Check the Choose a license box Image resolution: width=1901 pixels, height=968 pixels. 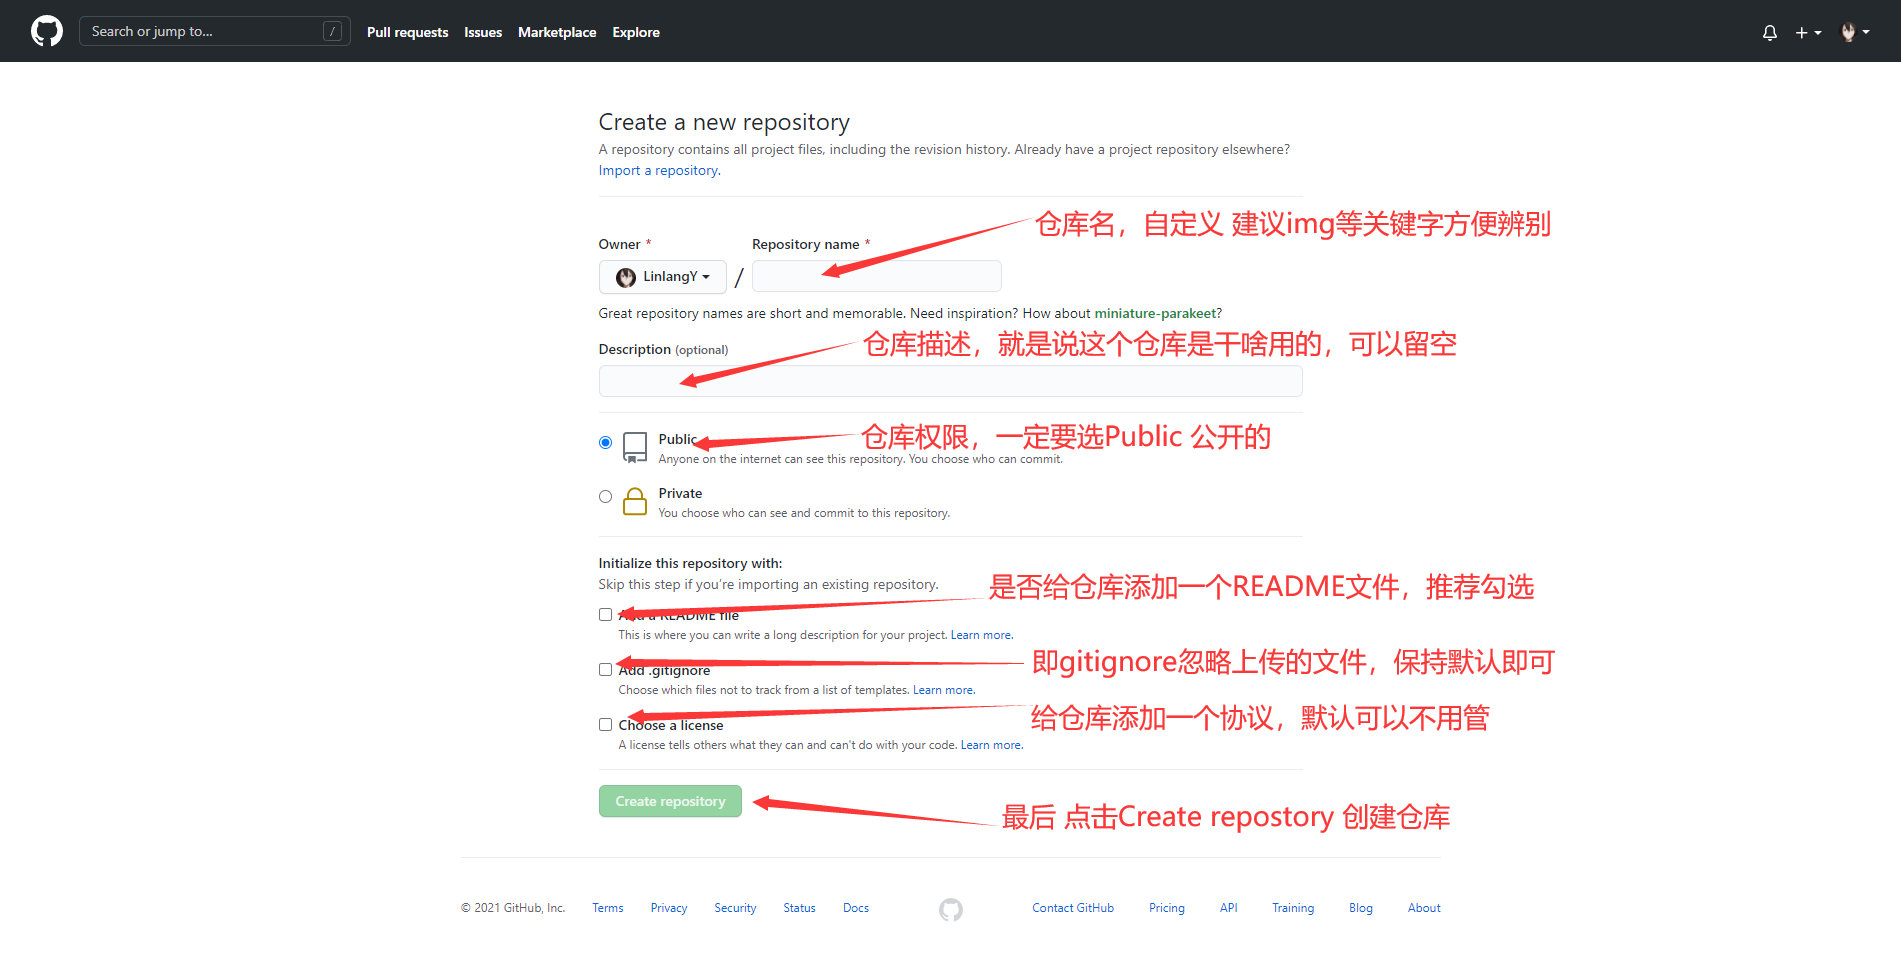[x=605, y=724]
